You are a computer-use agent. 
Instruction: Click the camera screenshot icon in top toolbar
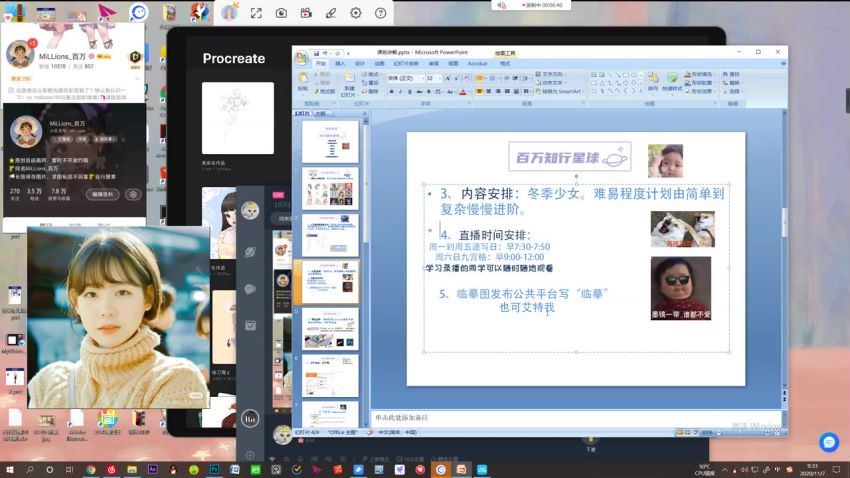281,13
